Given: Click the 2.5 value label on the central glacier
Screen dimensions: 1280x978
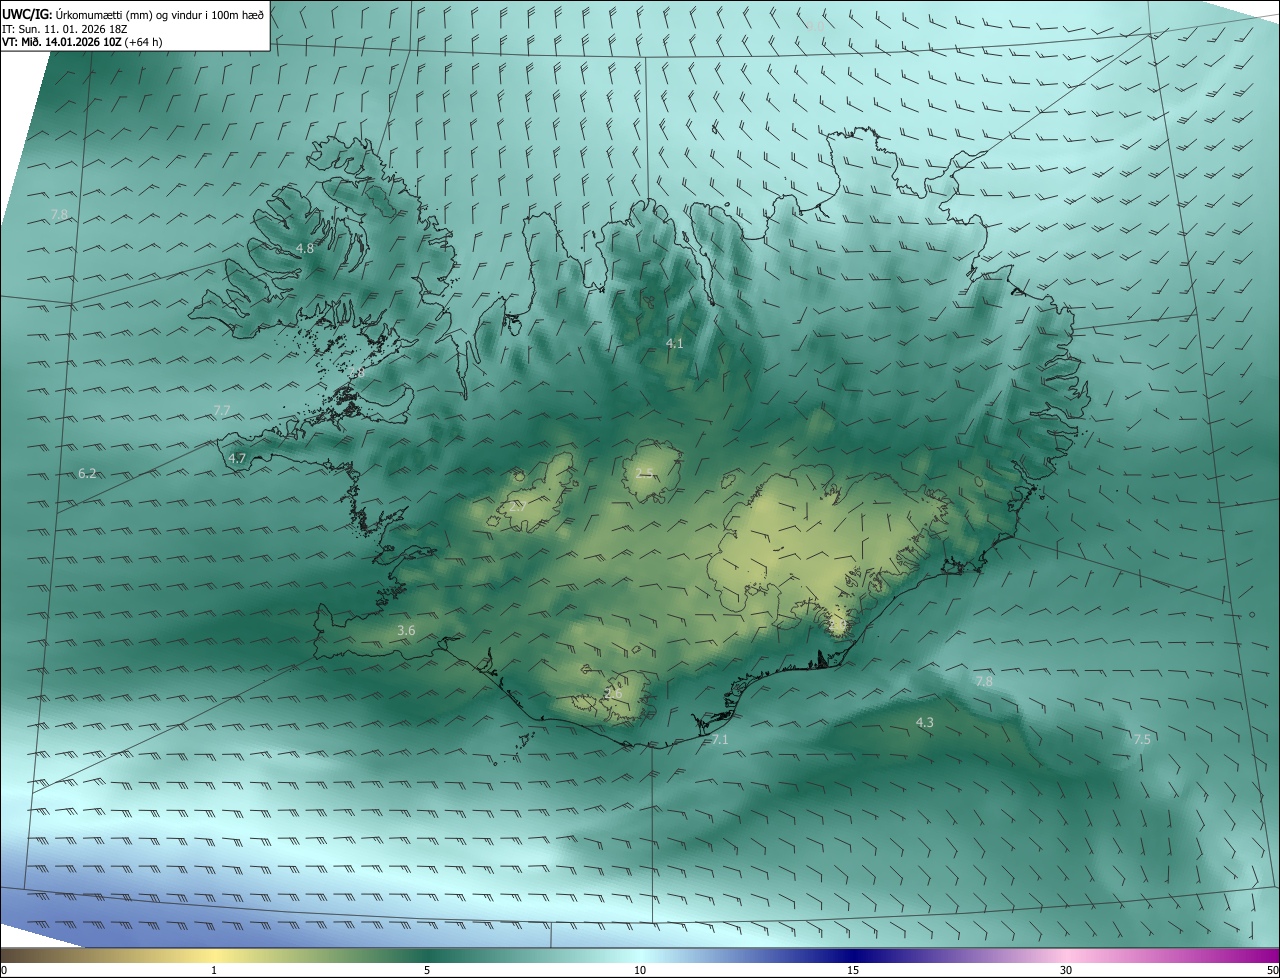Looking at the screenshot, I should (645, 473).
